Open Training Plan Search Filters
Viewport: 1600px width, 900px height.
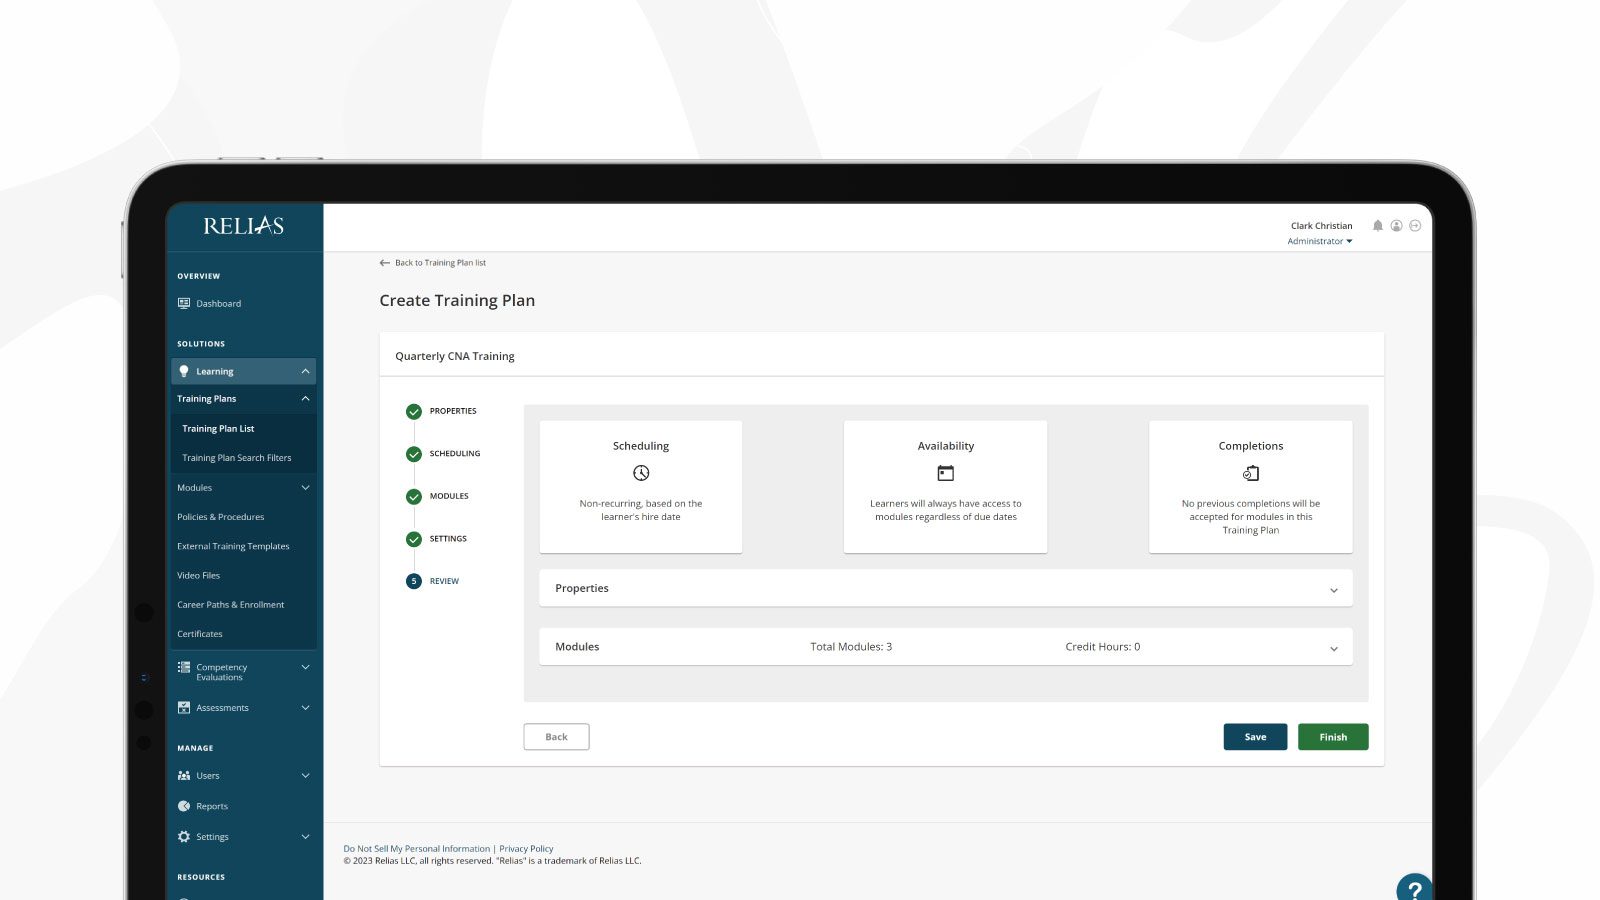(x=237, y=458)
